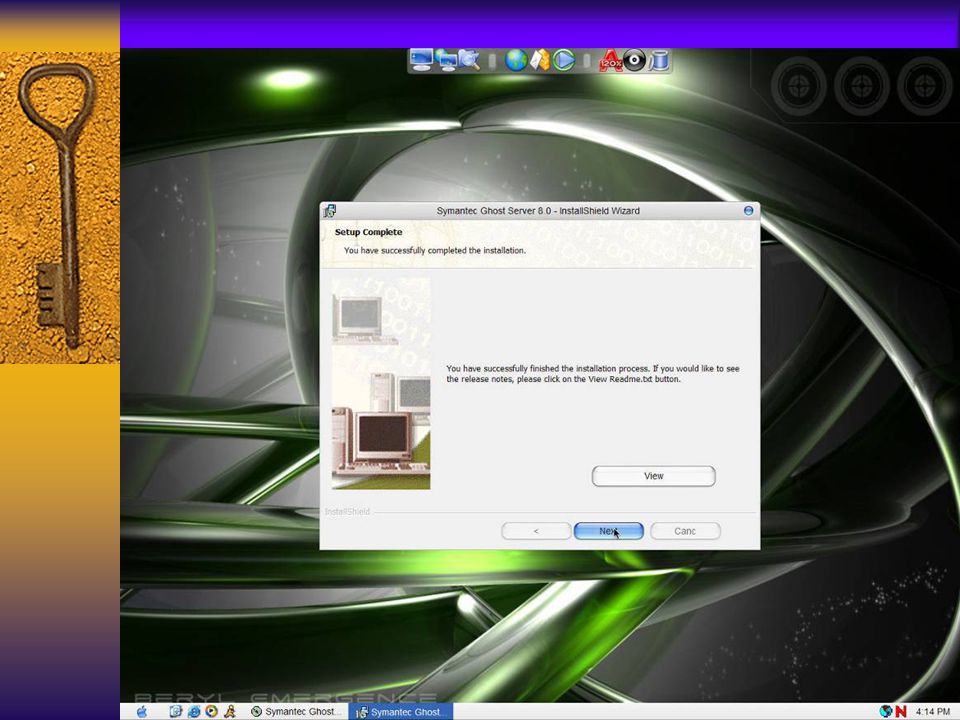The height and width of the screenshot is (720, 960).
Task: Click the computers illustration in the wizard
Action: (381, 383)
